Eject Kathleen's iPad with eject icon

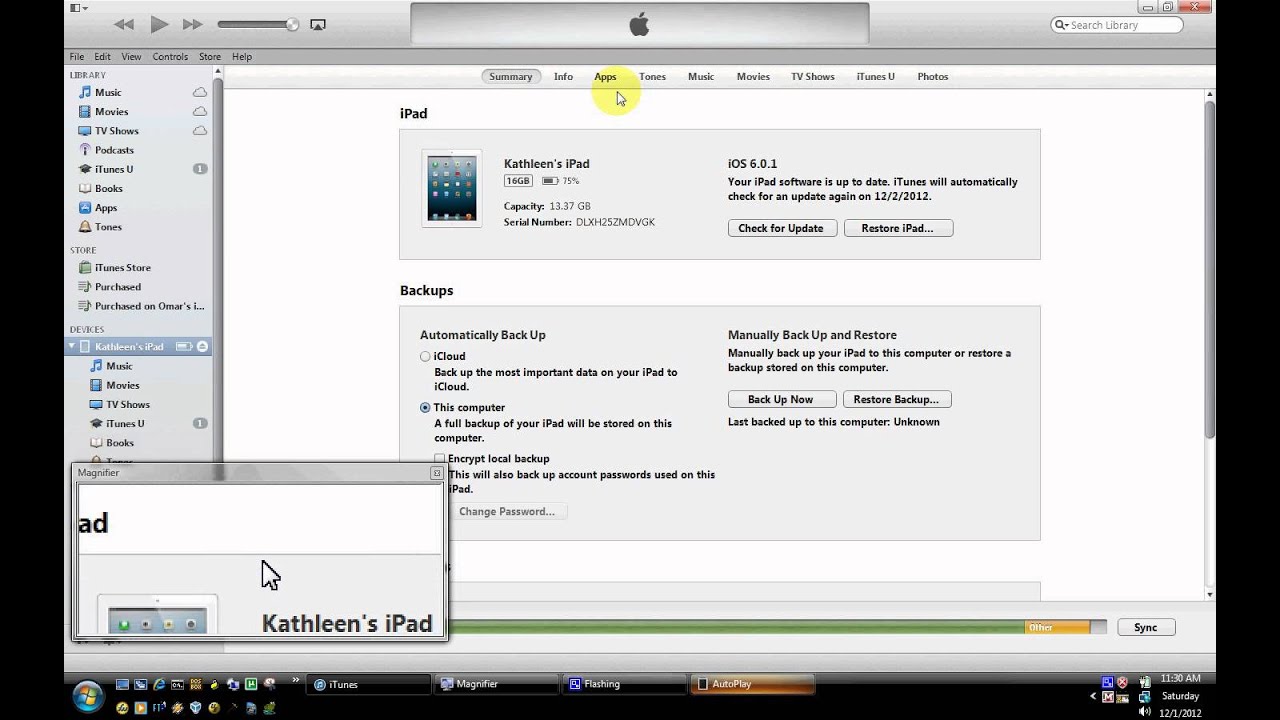pyautogui.click(x=202, y=346)
